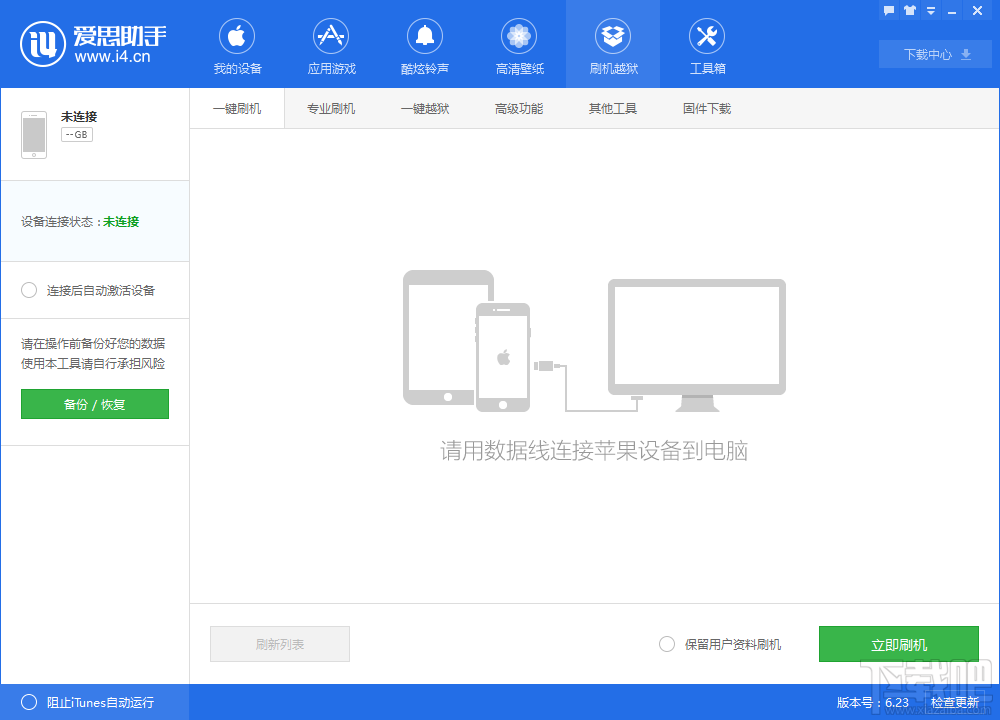Image resolution: width=1000 pixels, height=720 pixels.
Task: Open the 酷炫铃声 ringtones section
Action: 425,44
